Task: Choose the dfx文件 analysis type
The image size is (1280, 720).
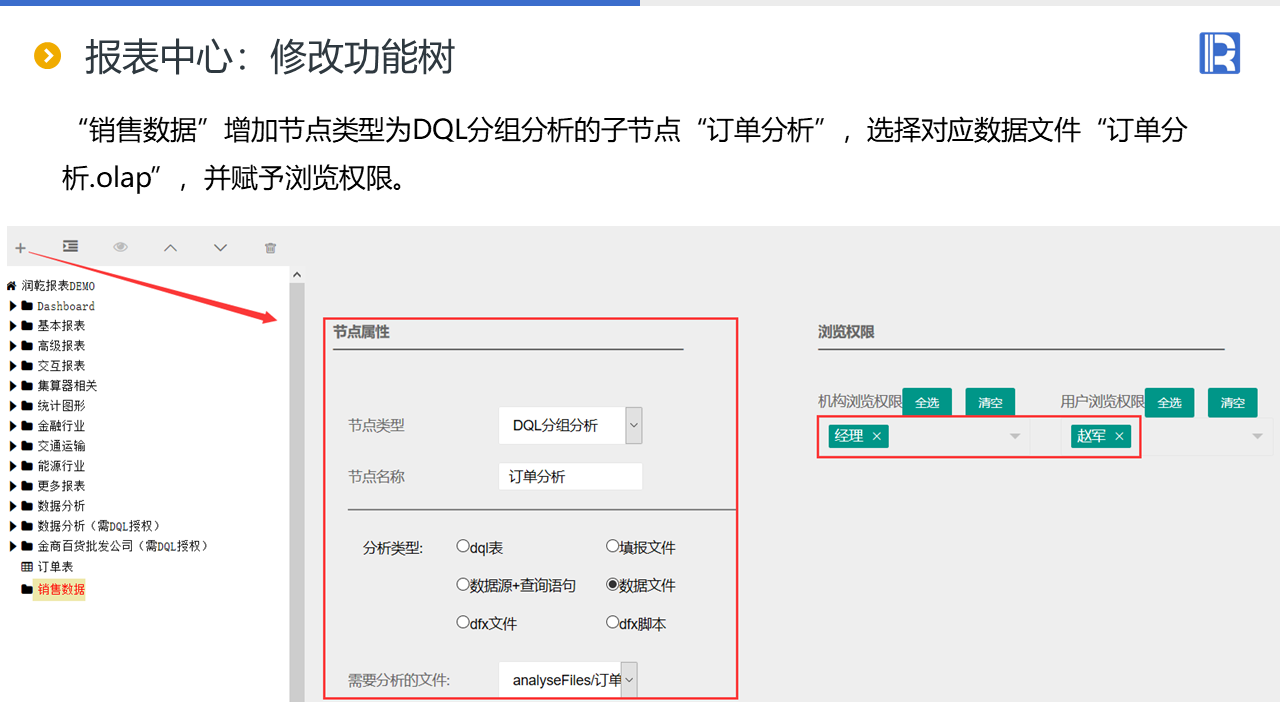Action: click(x=463, y=622)
